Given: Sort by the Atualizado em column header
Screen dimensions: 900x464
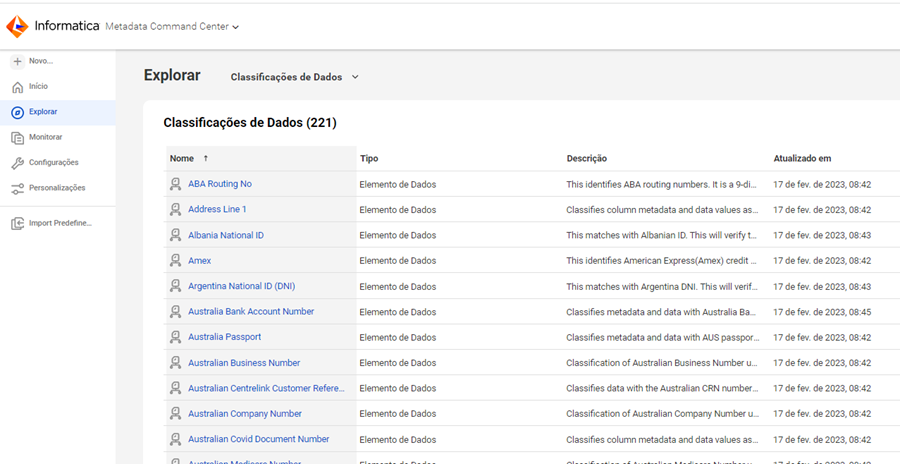Looking at the screenshot, I should click(x=802, y=158).
